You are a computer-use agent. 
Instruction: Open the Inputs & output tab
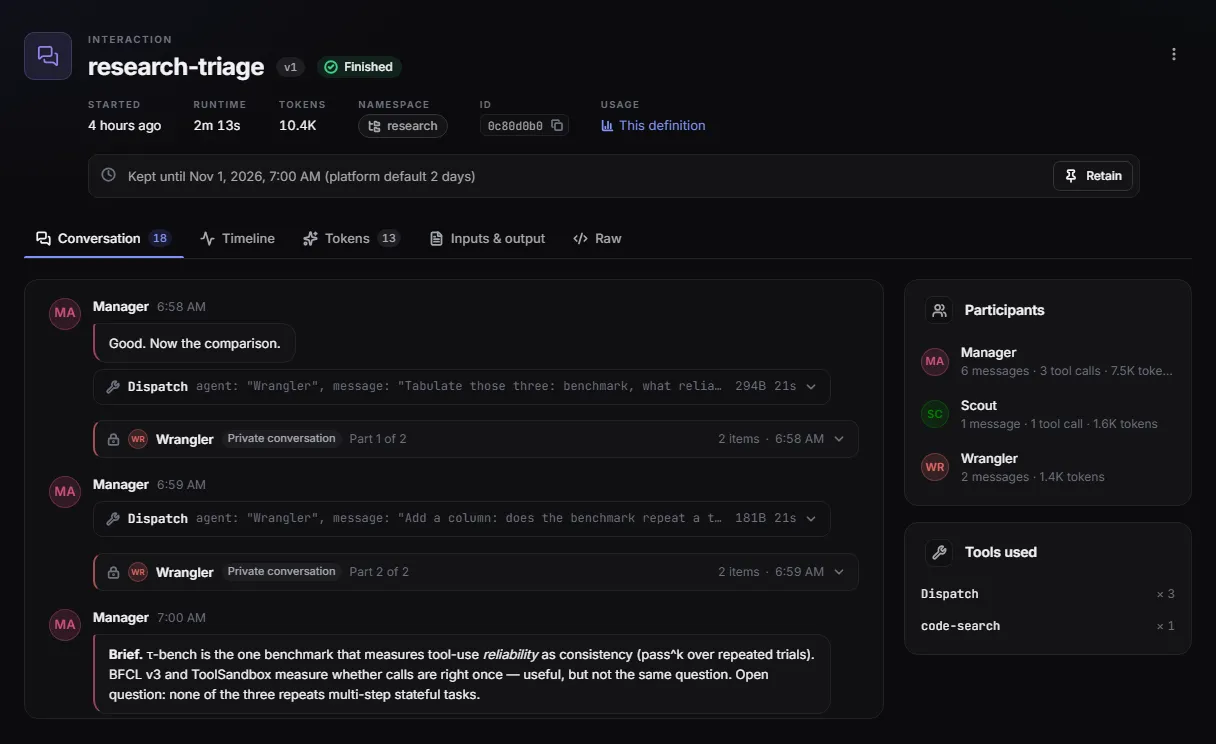tap(487, 238)
